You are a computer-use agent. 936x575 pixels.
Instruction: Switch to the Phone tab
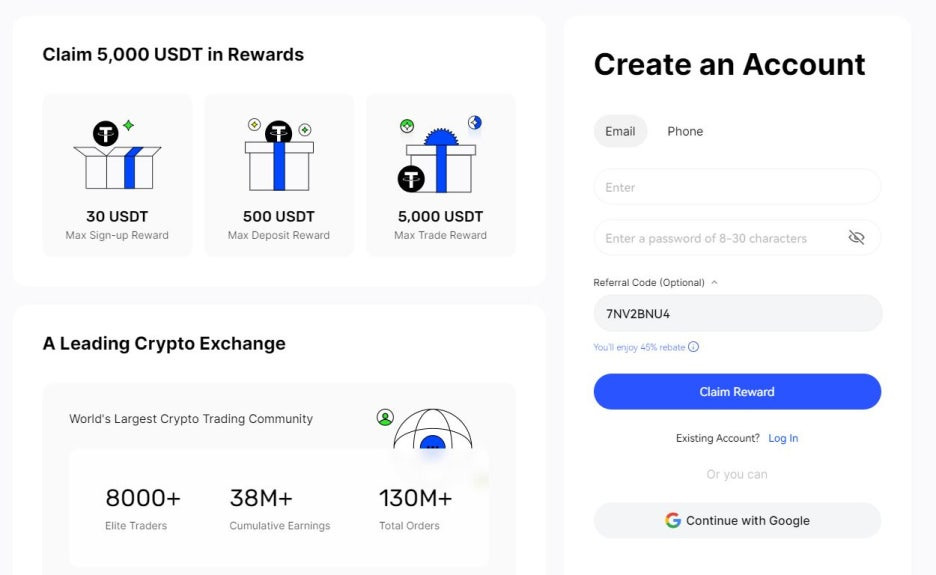click(x=685, y=131)
